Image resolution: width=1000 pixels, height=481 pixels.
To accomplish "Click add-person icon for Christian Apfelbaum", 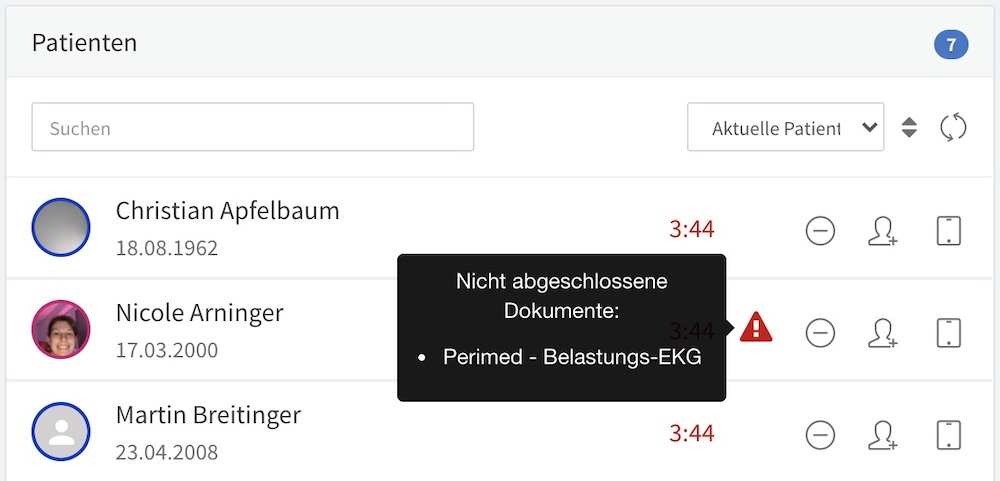I will pyautogui.click(x=883, y=231).
